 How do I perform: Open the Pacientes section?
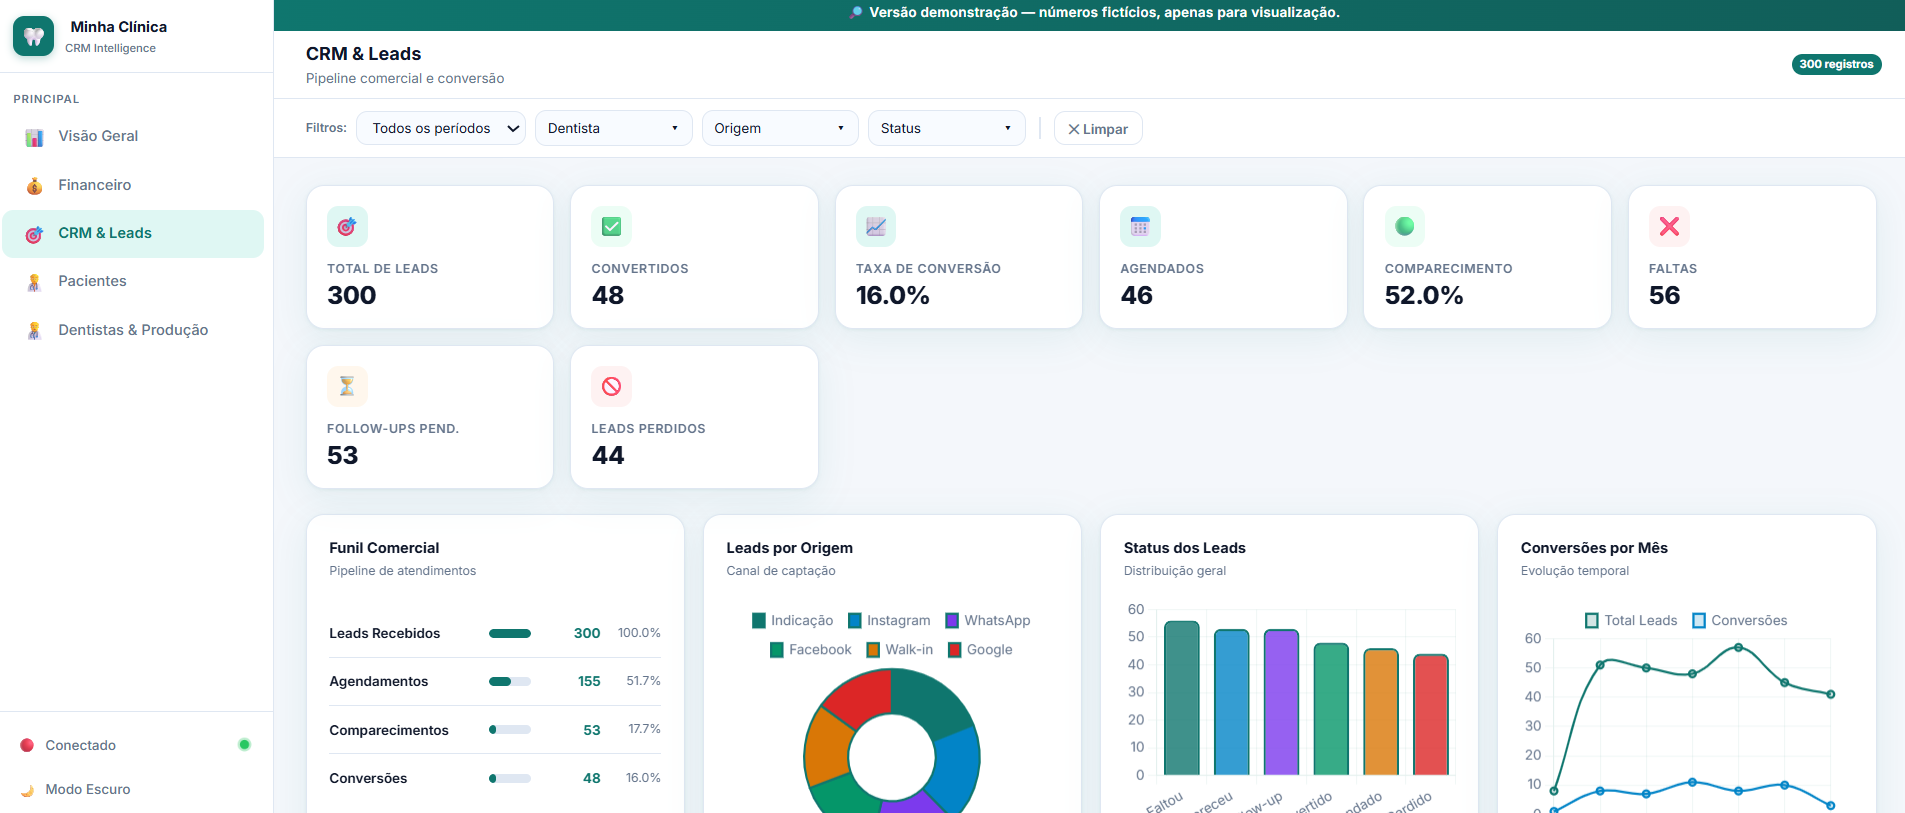click(x=133, y=281)
